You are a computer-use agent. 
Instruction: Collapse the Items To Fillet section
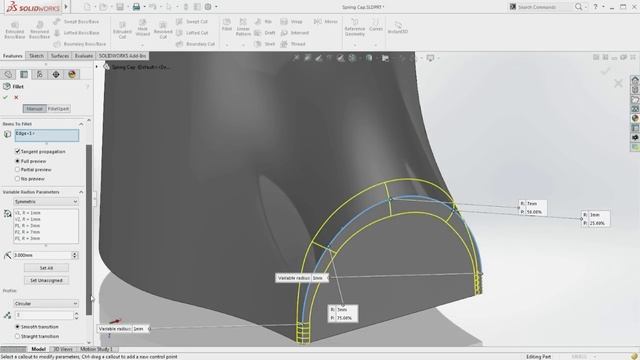(x=81, y=124)
